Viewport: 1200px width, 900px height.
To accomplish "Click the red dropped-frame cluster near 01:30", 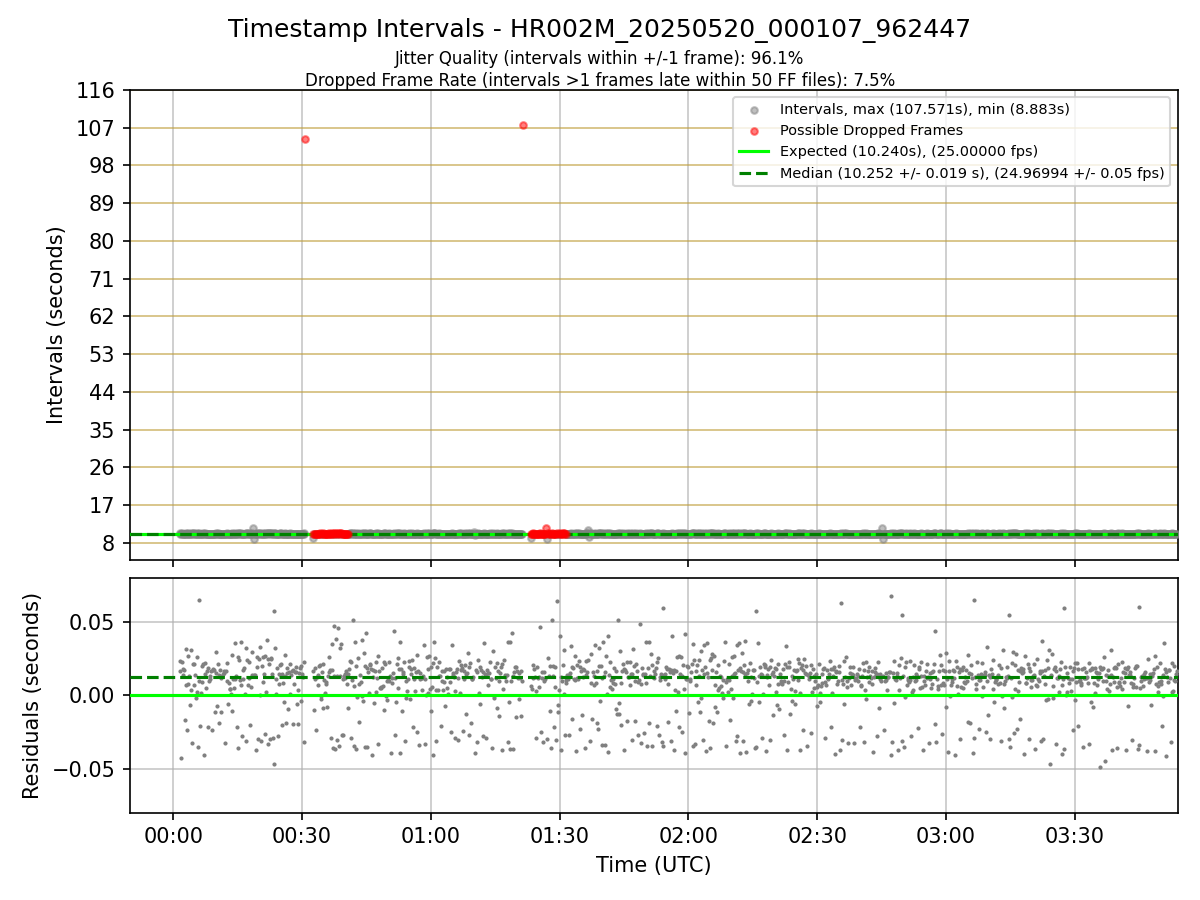I will (x=548, y=534).
